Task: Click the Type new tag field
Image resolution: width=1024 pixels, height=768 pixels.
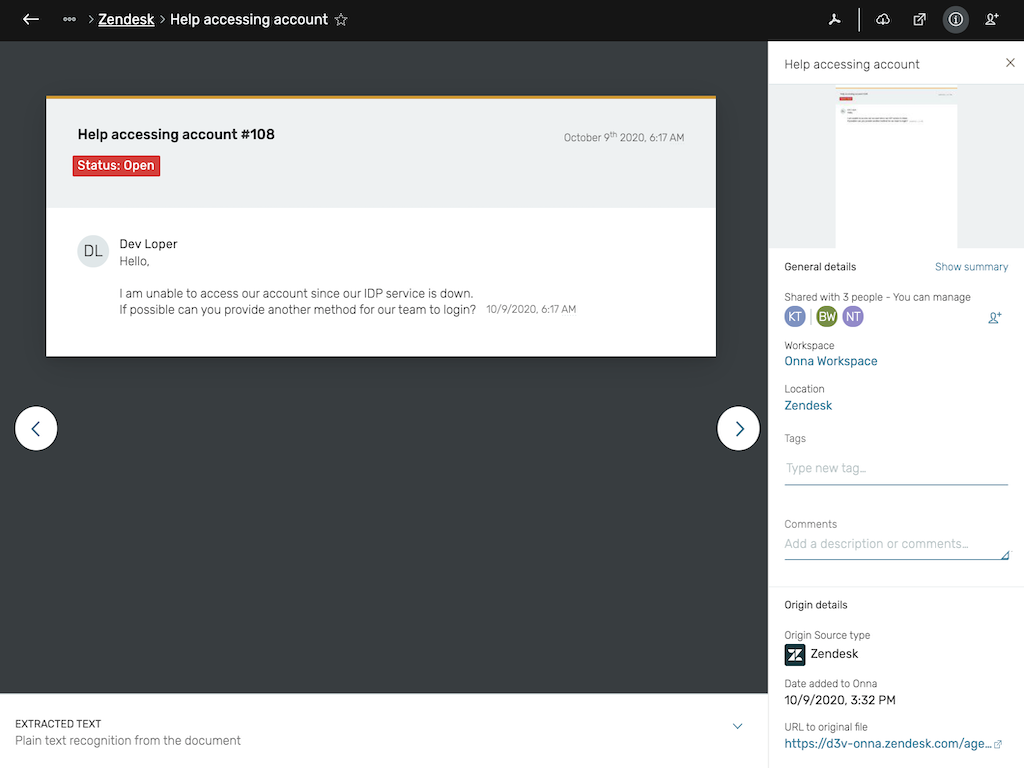Action: [x=896, y=468]
